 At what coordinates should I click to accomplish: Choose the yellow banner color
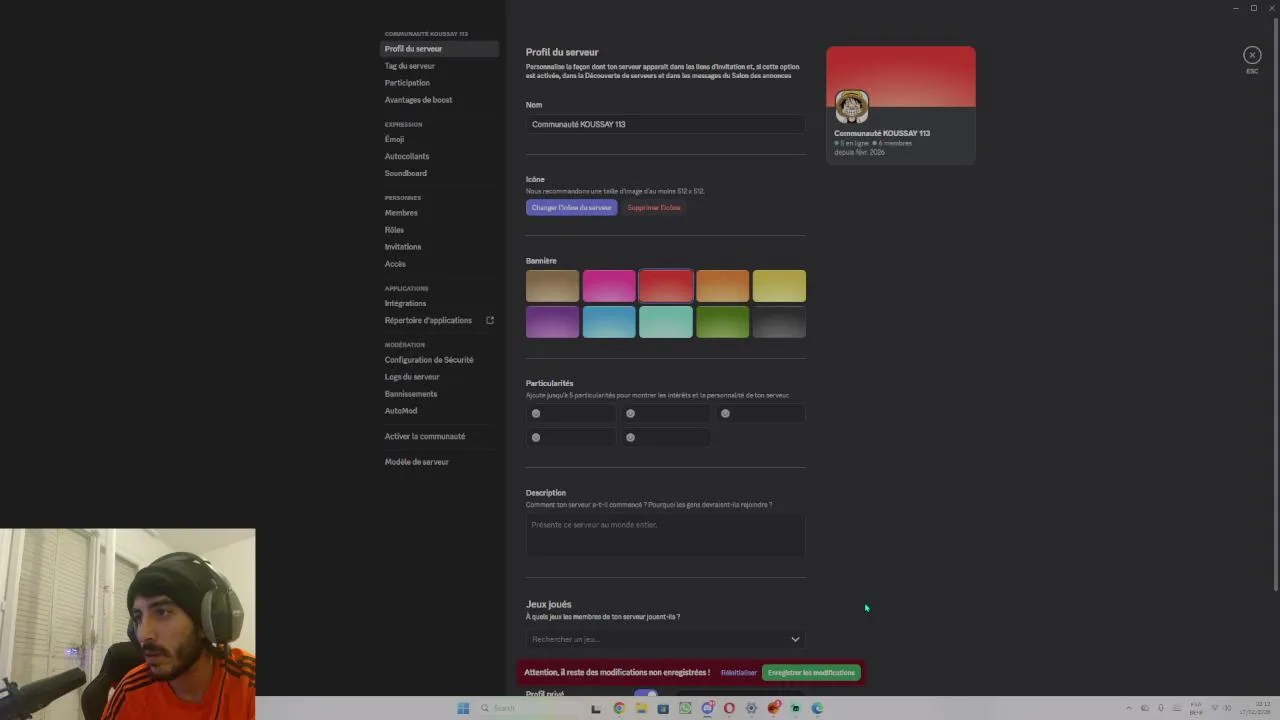tap(779, 286)
